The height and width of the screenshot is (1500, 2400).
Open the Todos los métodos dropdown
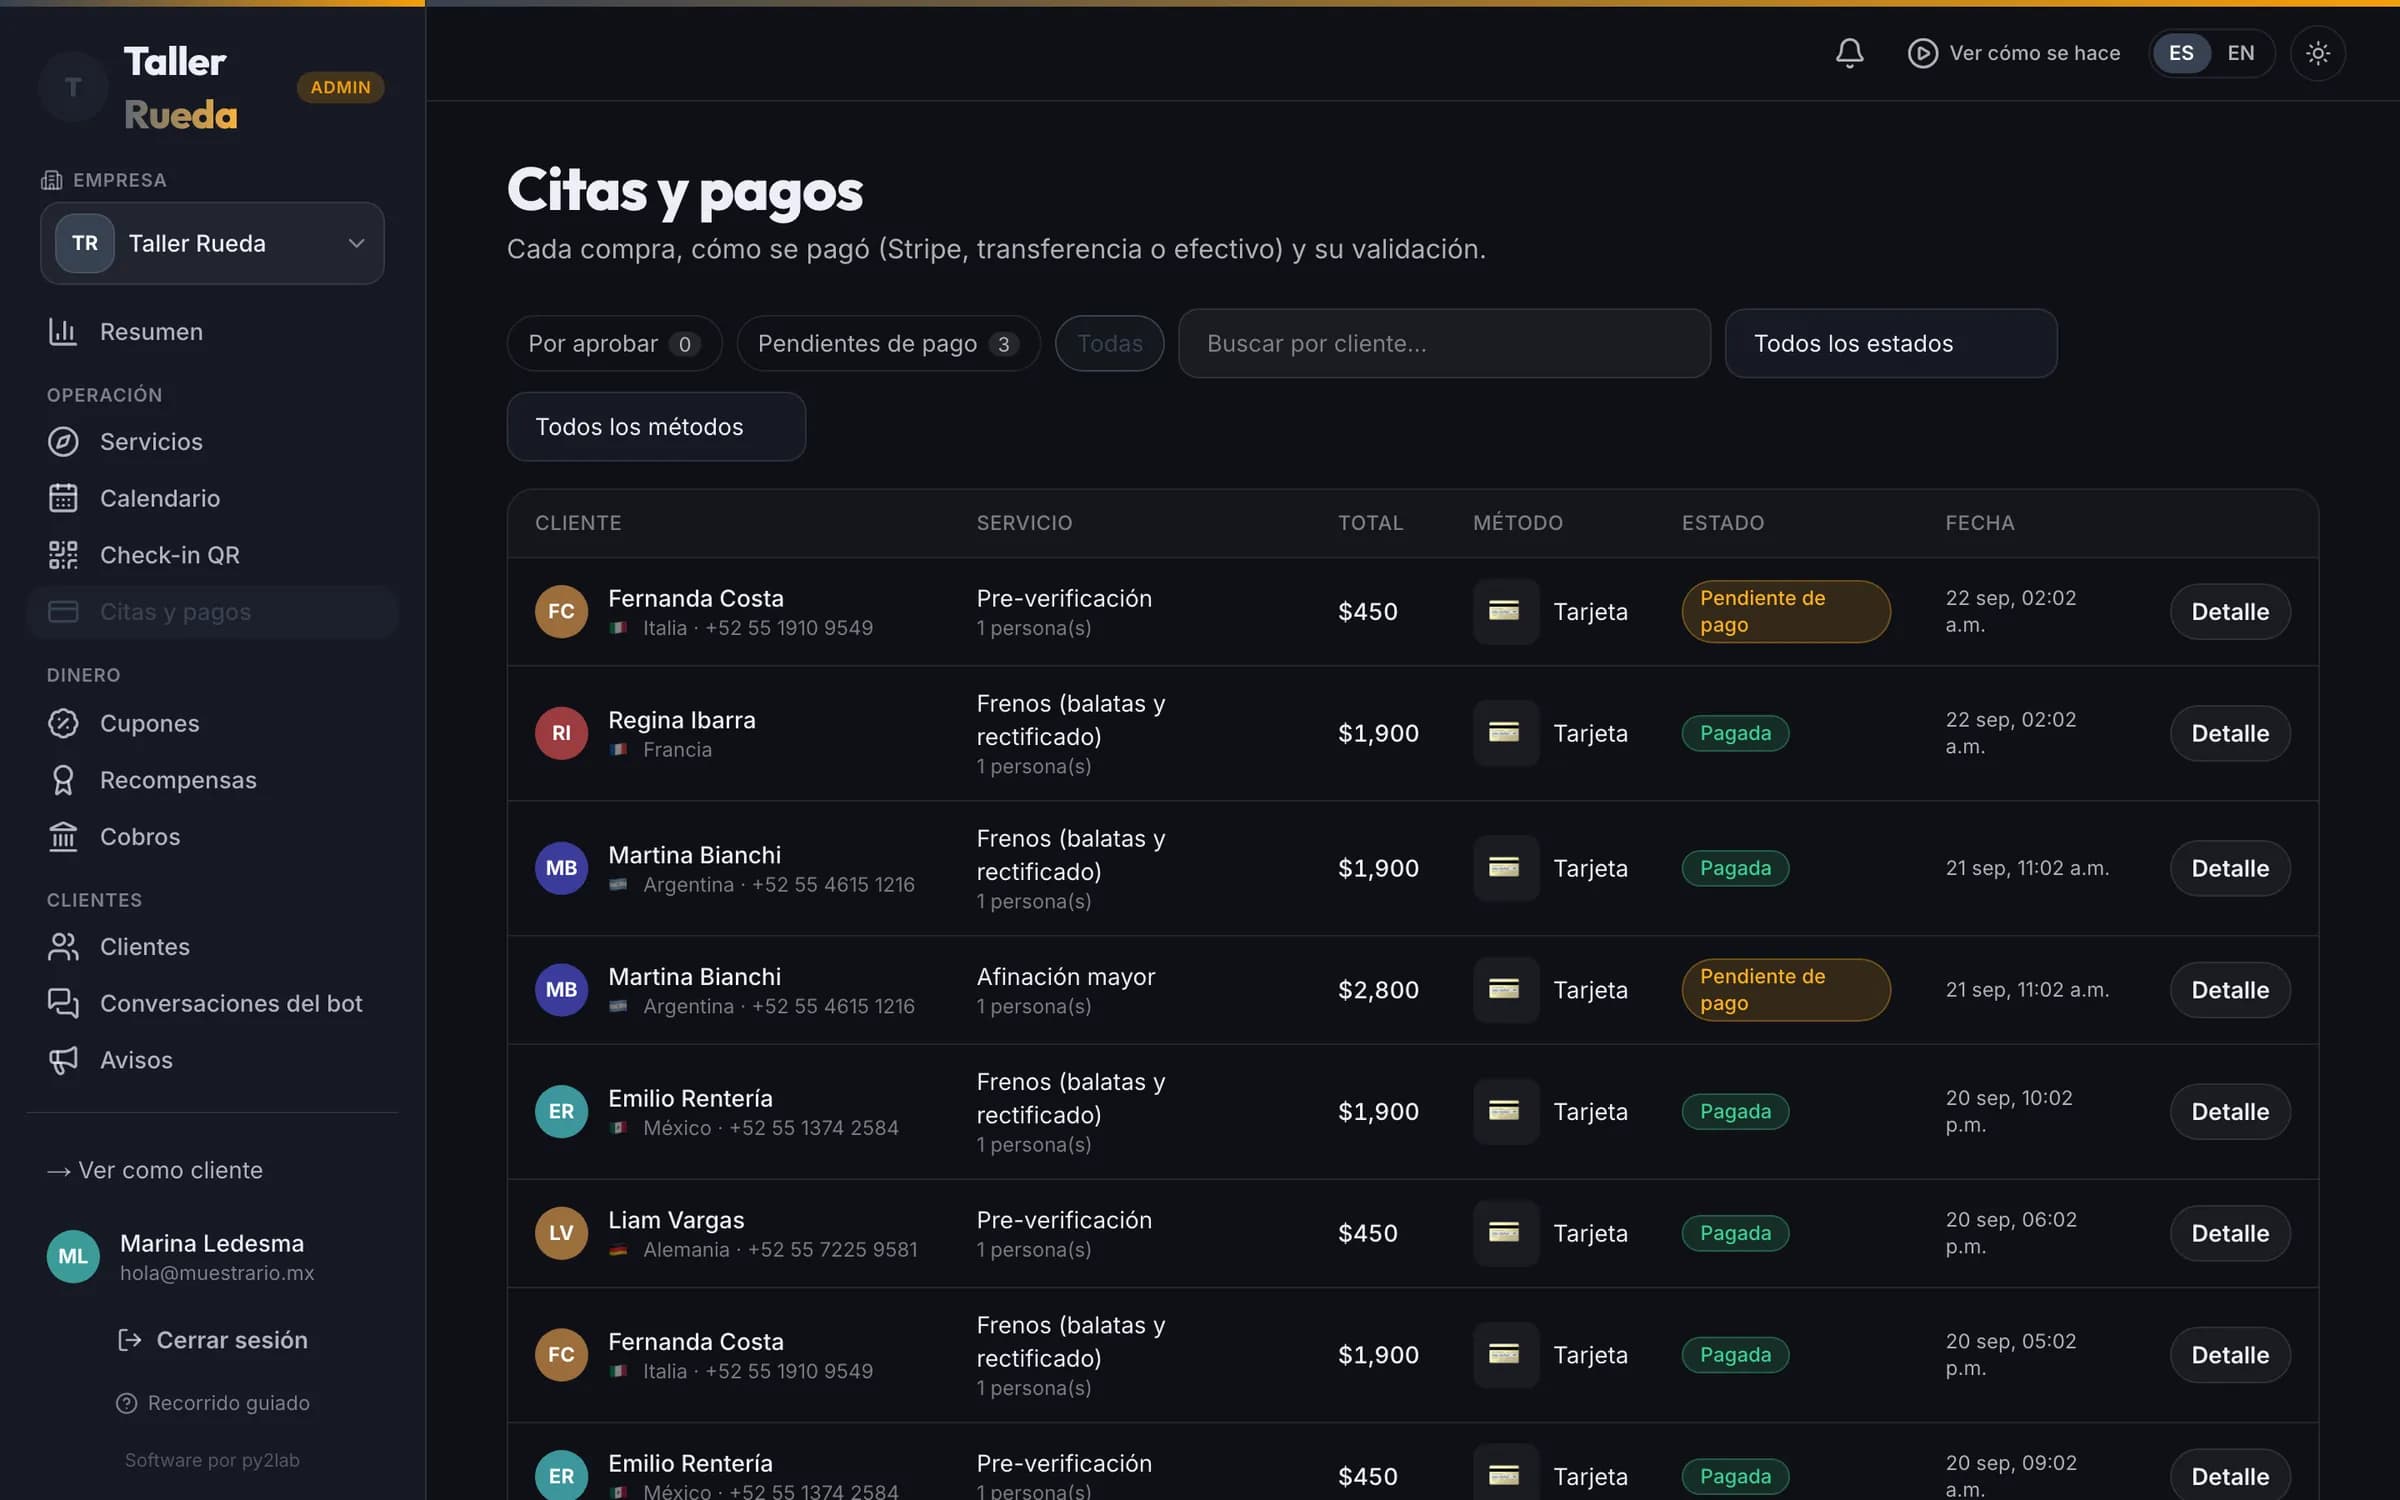tap(656, 427)
